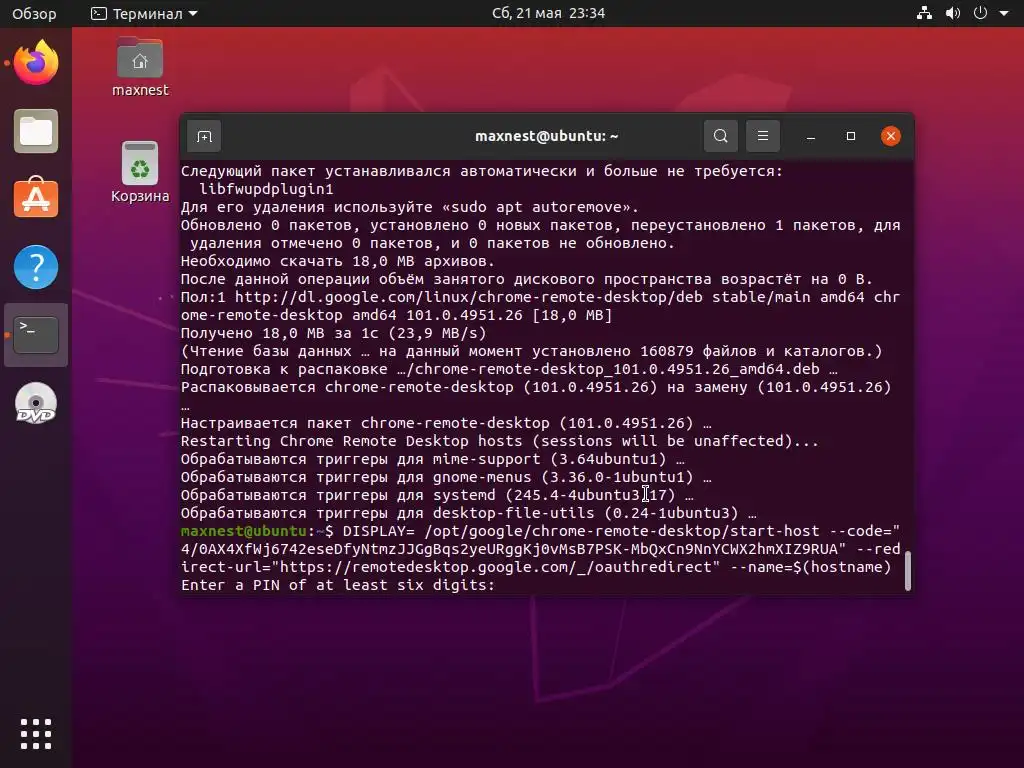The image size is (1024, 768).
Task: Open Firefox from the dock
Action: (x=36, y=63)
